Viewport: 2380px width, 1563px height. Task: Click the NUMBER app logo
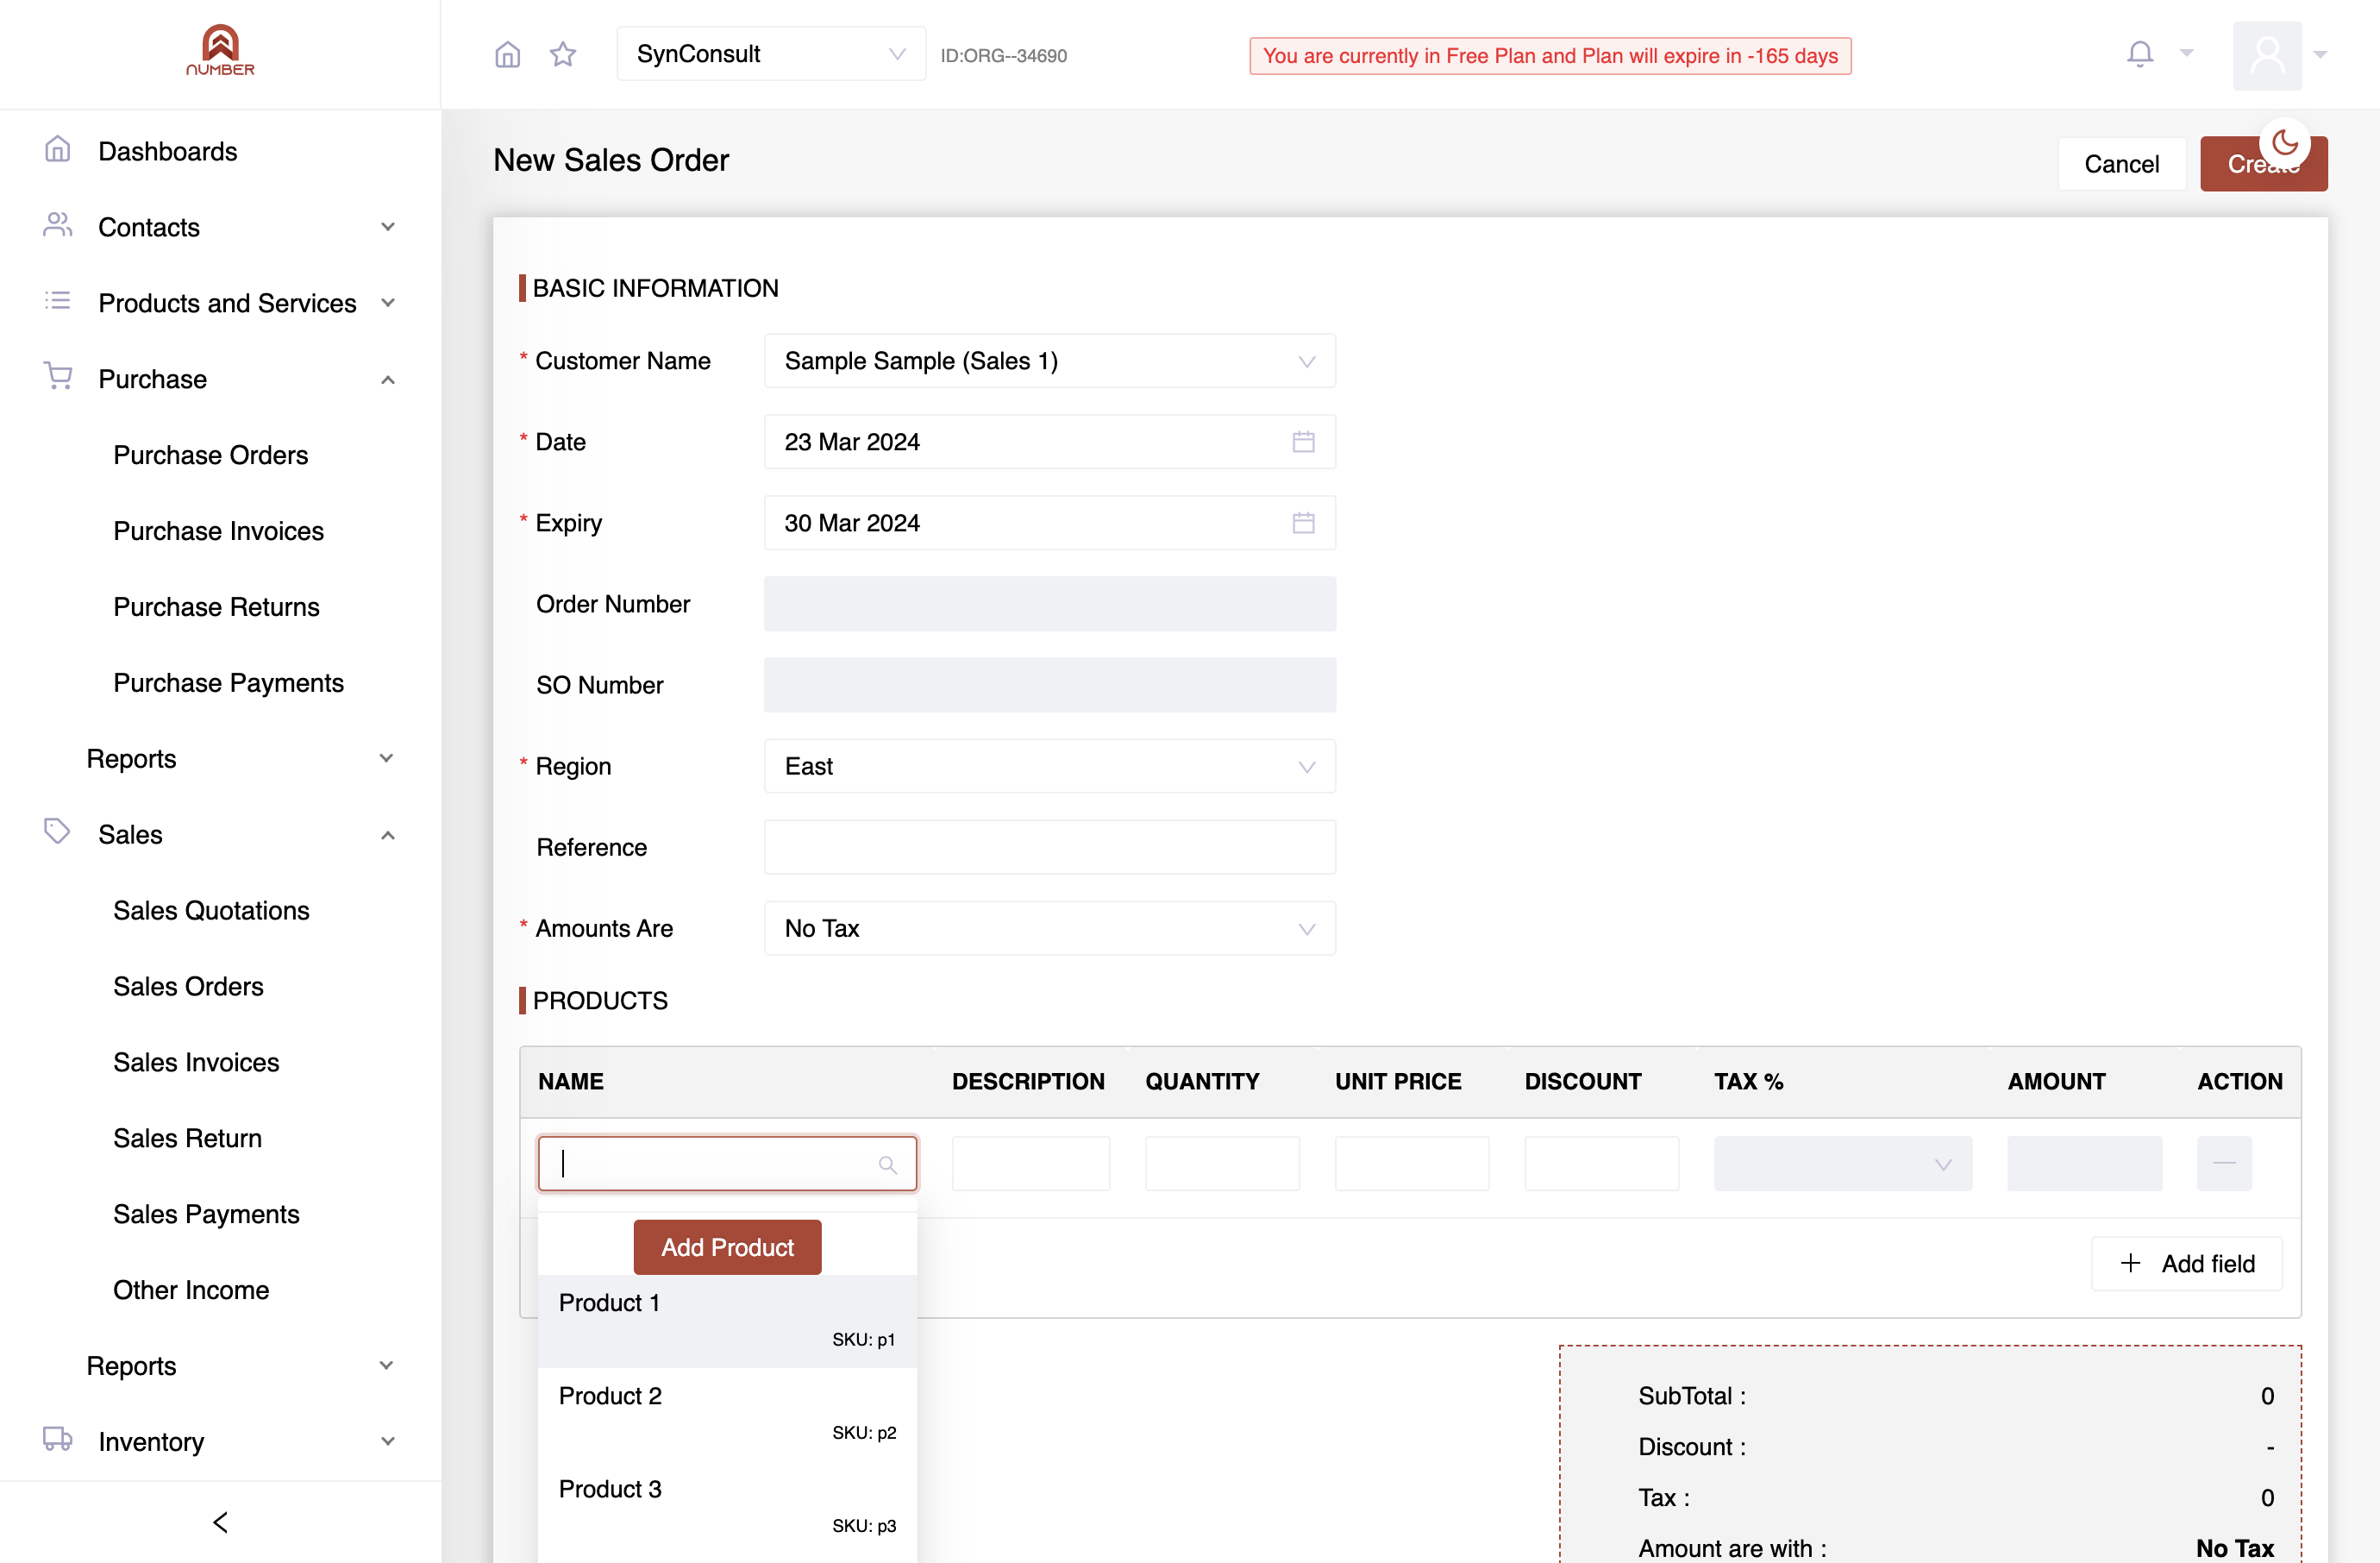pyautogui.click(x=220, y=50)
